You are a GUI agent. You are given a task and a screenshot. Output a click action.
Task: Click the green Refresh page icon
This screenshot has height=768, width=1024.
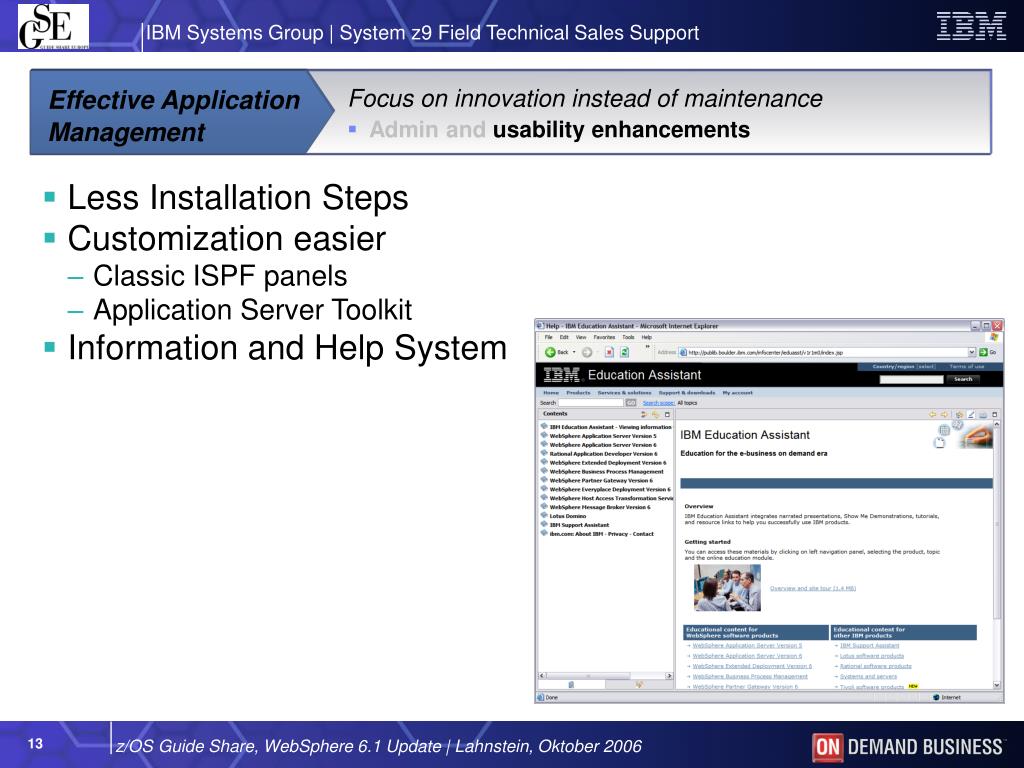[624, 352]
